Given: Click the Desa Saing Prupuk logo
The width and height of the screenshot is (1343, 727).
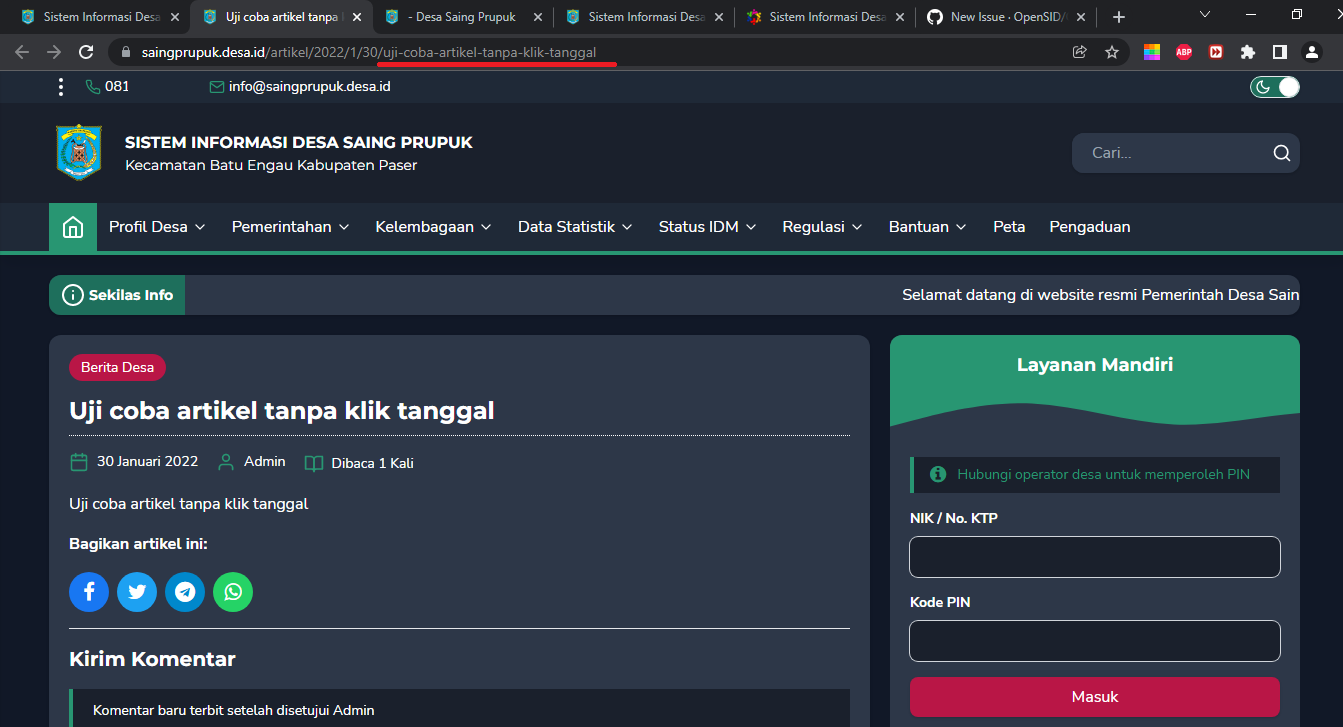Looking at the screenshot, I should point(78,153).
